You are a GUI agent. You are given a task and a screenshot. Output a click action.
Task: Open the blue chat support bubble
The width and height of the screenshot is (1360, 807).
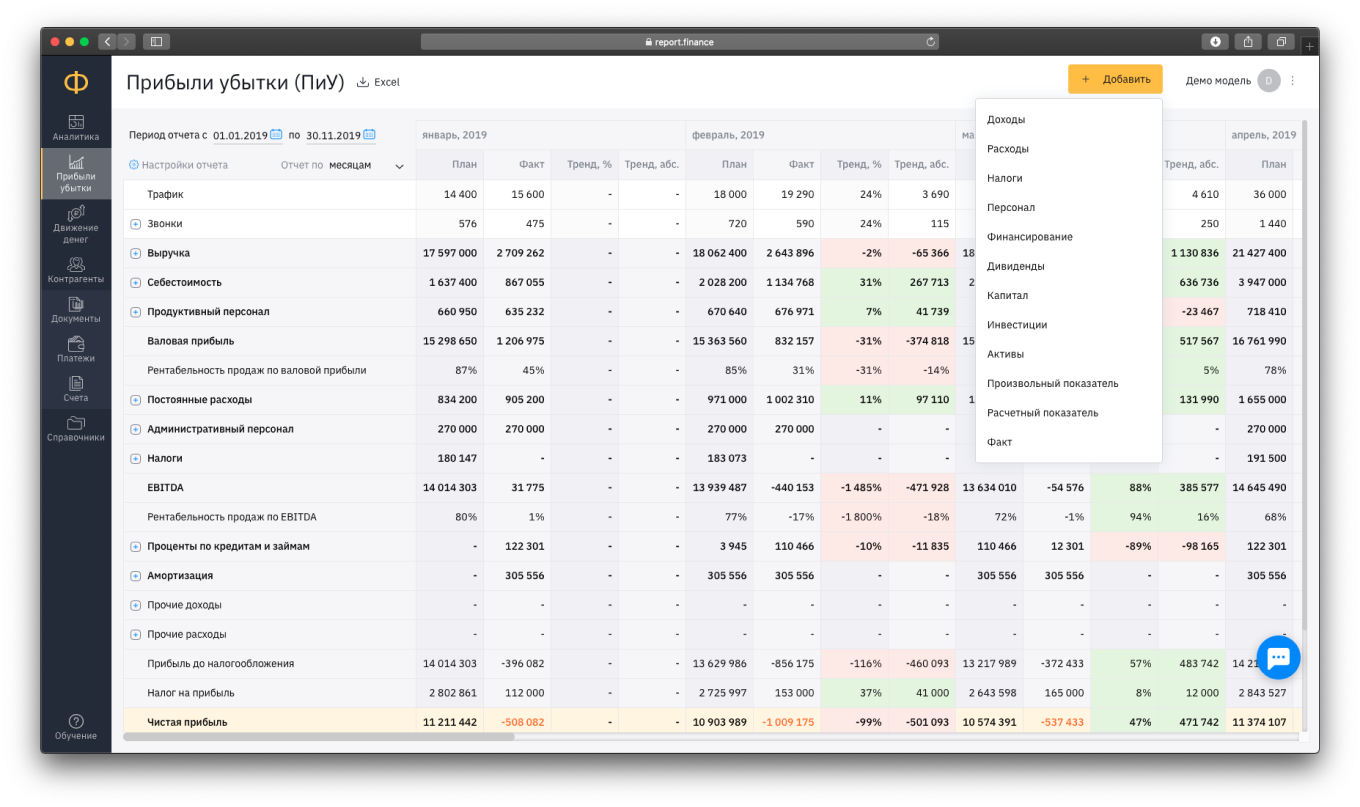coord(1278,657)
